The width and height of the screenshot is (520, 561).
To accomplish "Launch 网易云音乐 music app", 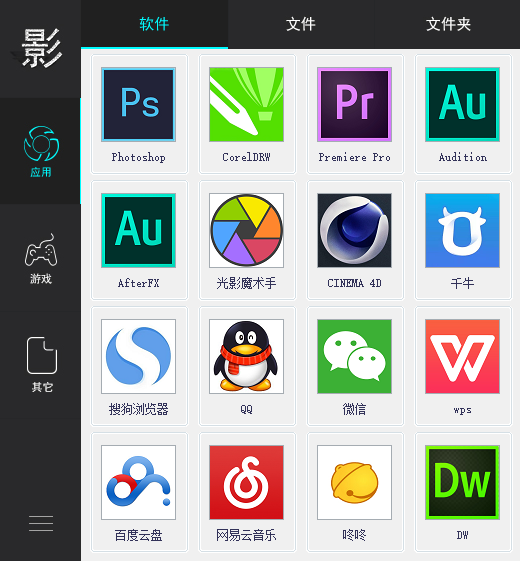I will tap(247, 482).
